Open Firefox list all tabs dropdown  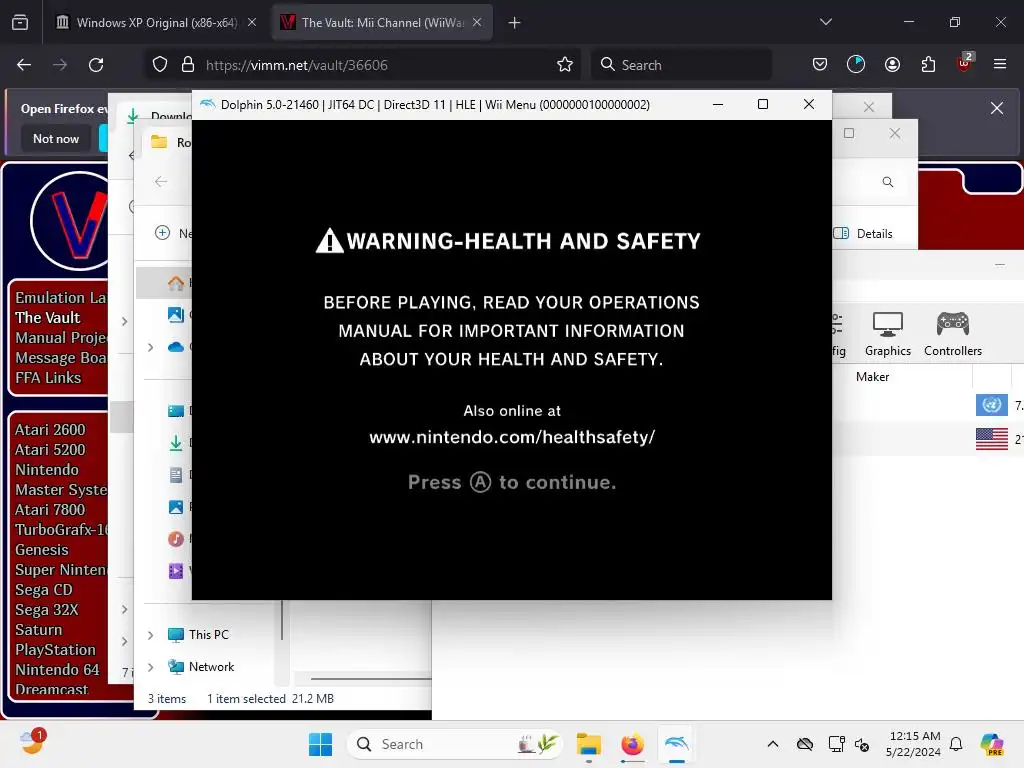pyautogui.click(x=825, y=22)
